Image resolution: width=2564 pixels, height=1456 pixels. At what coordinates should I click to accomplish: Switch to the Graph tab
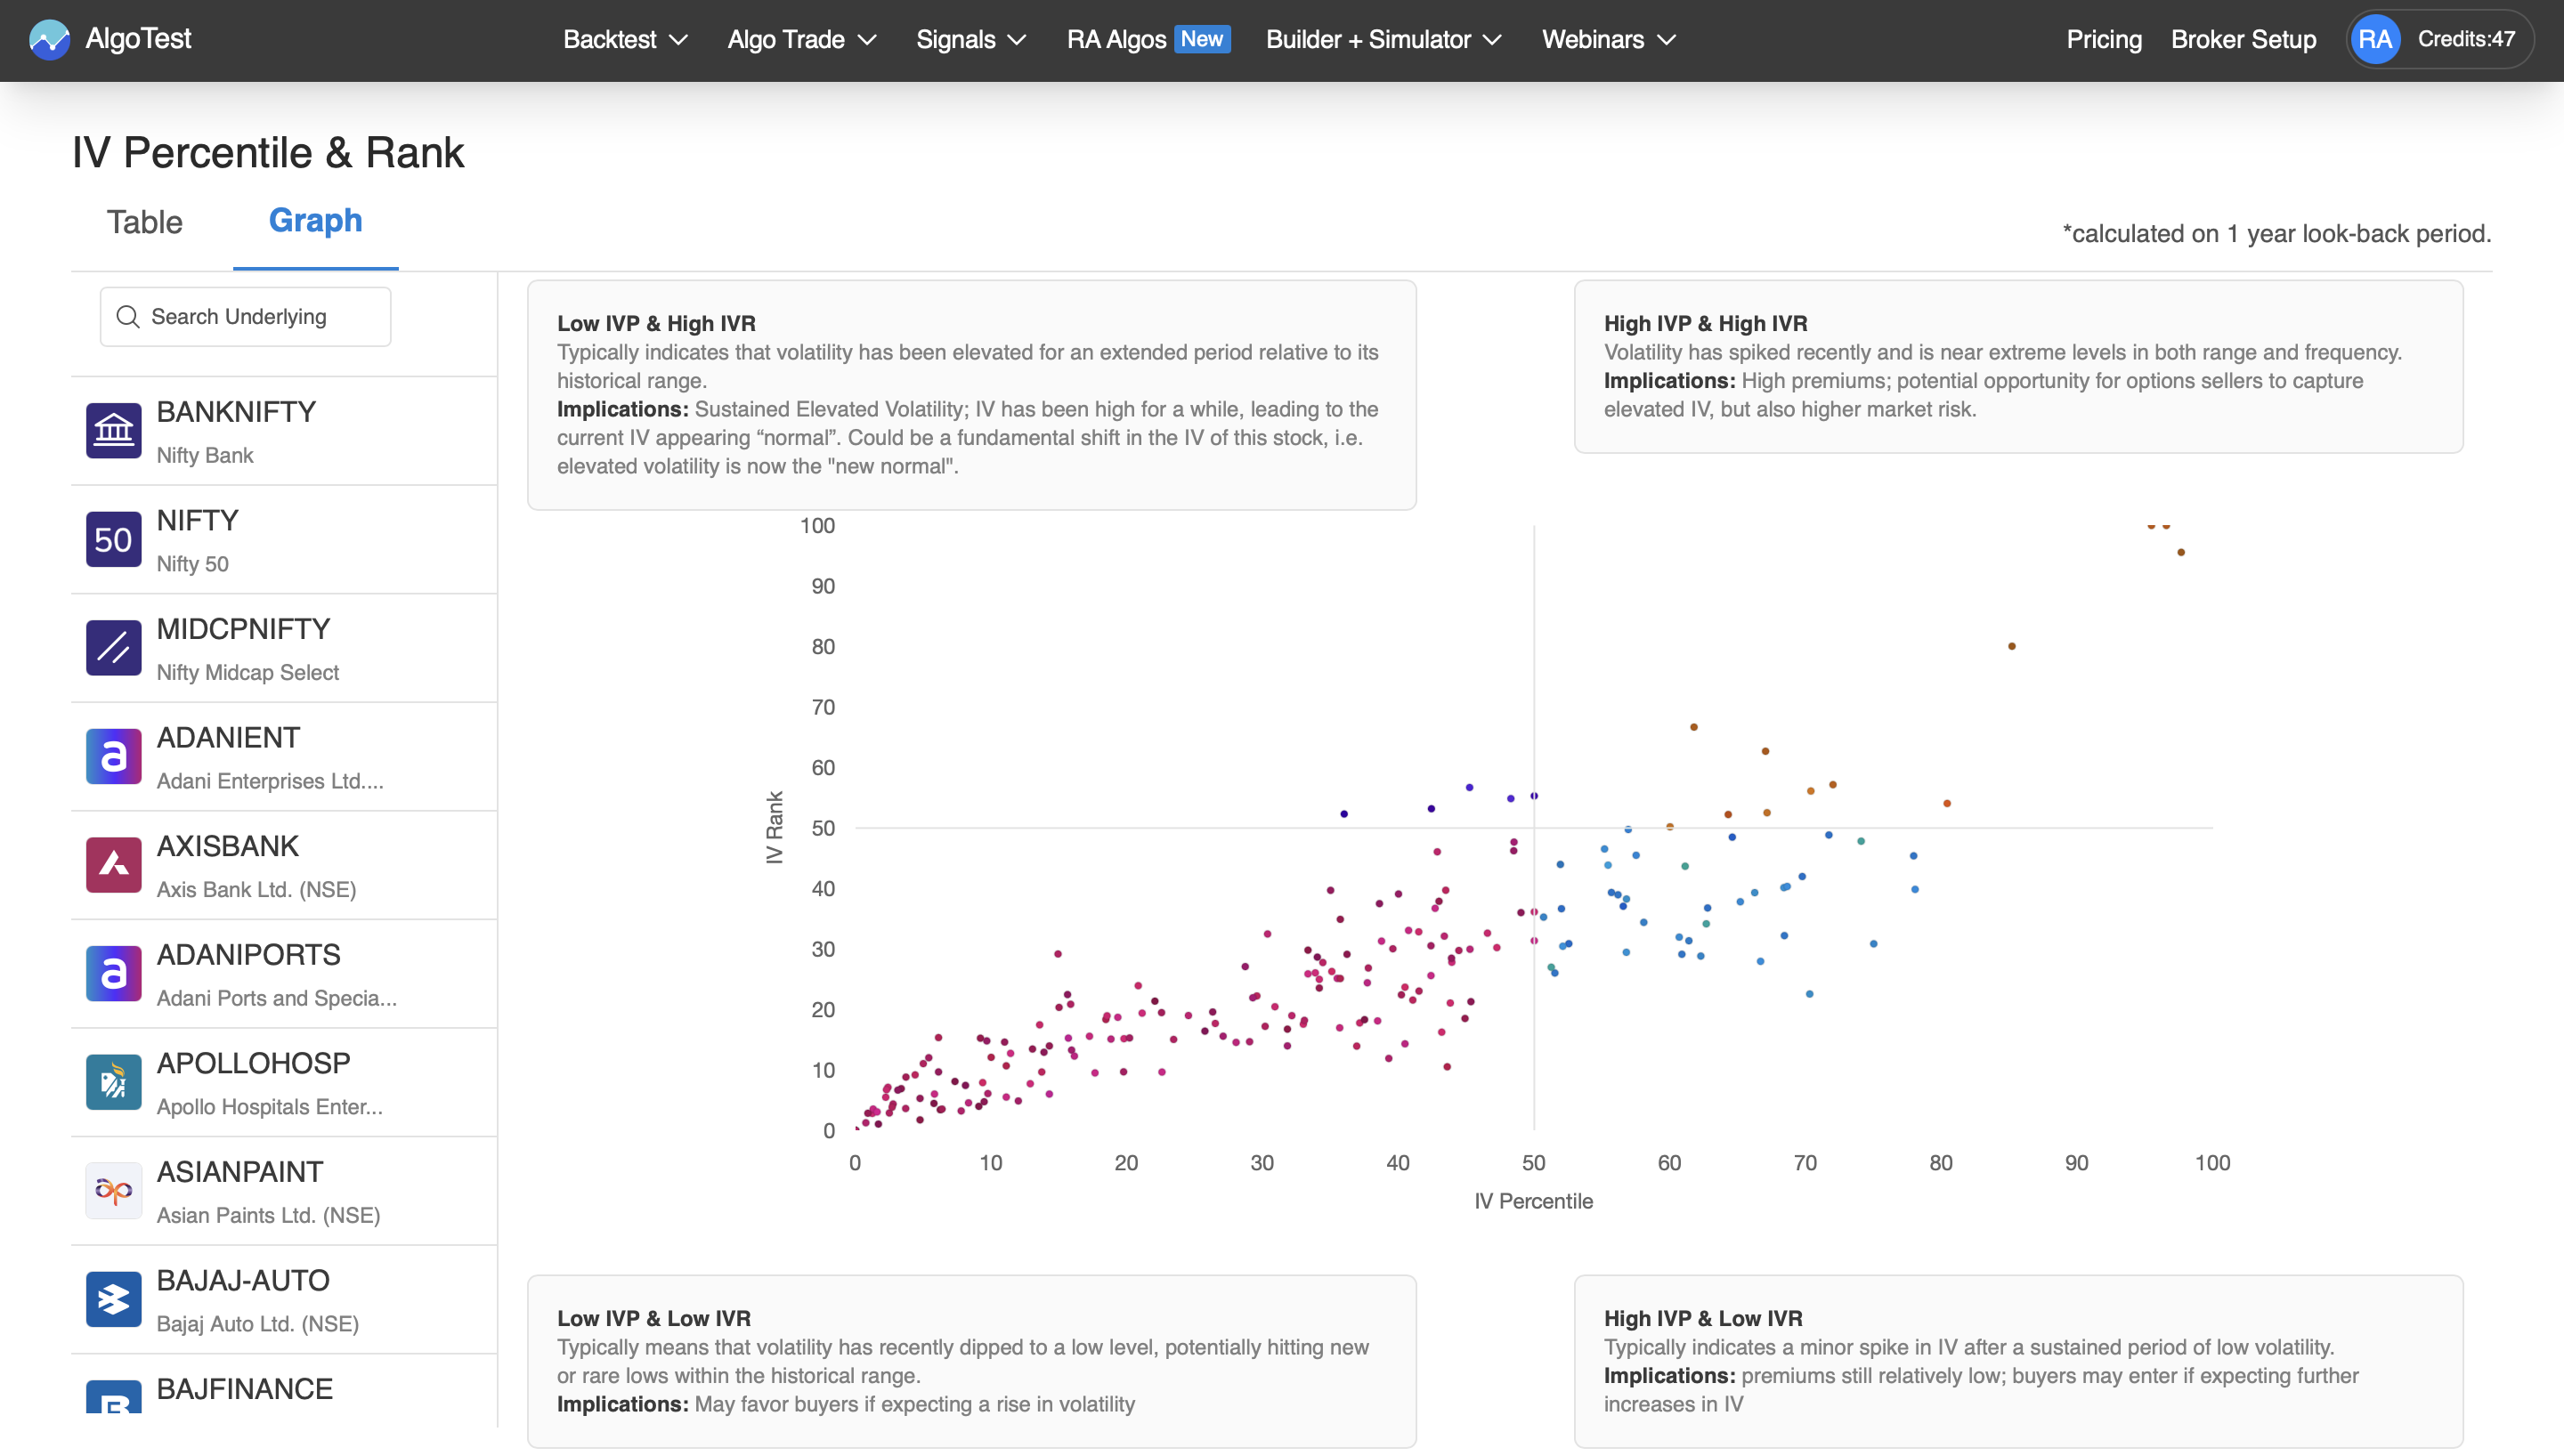[315, 221]
